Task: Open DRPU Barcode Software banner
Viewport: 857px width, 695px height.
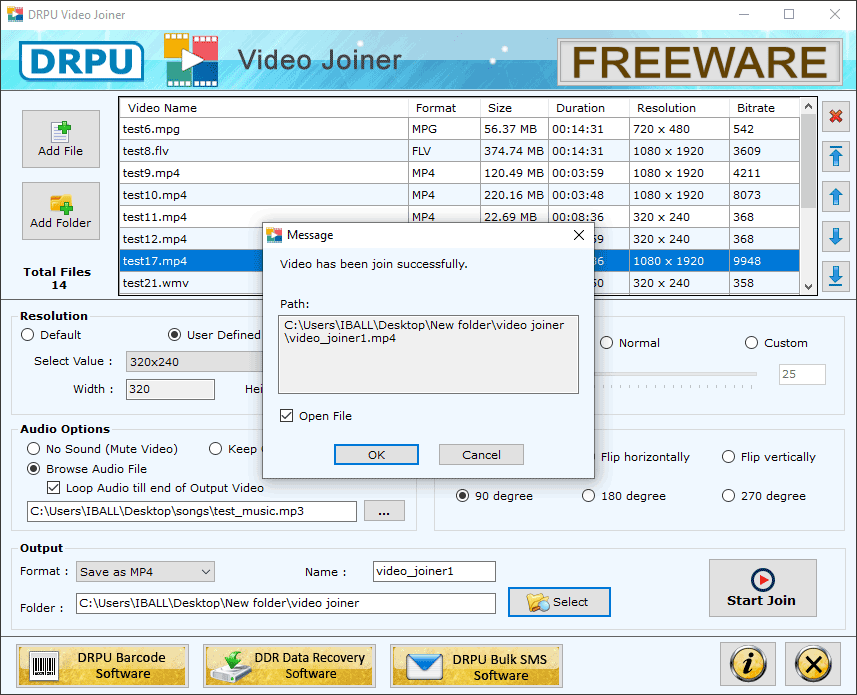Action: pos(103,665)
